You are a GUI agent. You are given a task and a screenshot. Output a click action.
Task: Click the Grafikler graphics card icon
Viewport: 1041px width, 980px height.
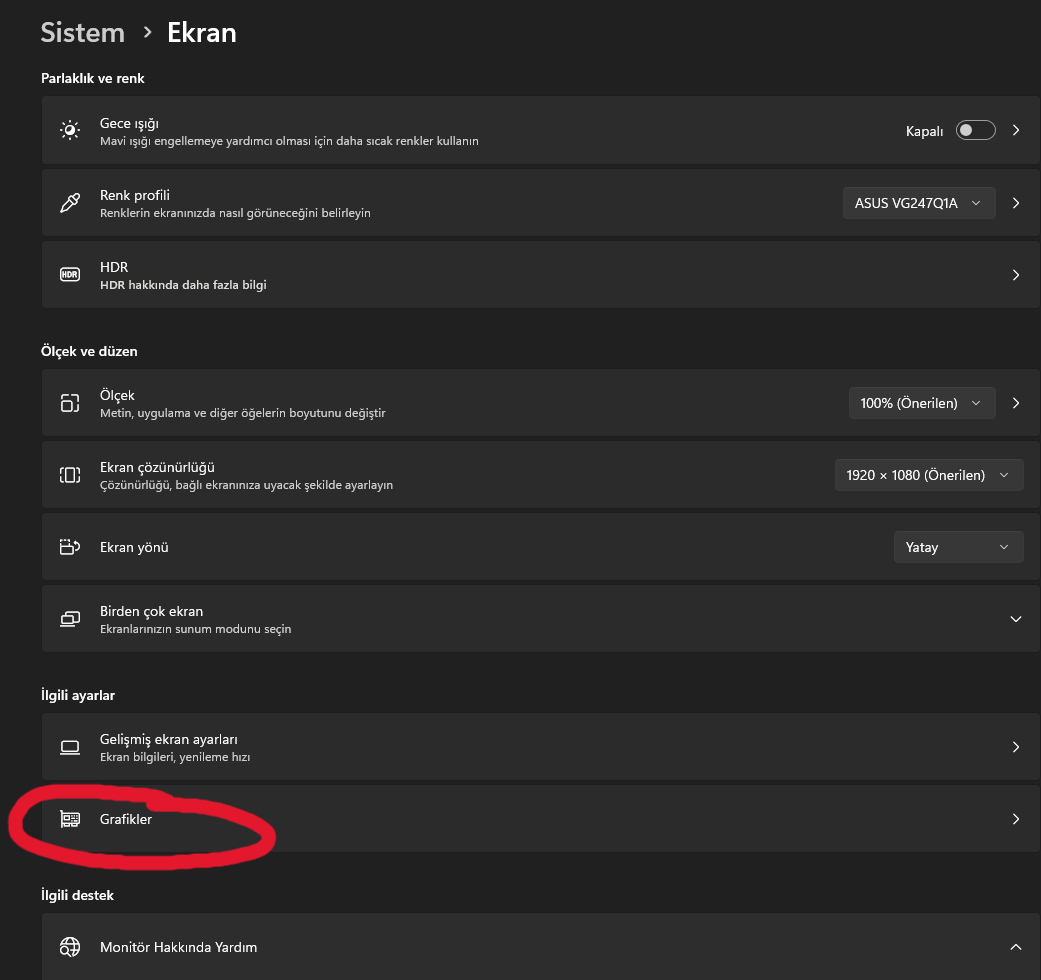coord(70,819)
